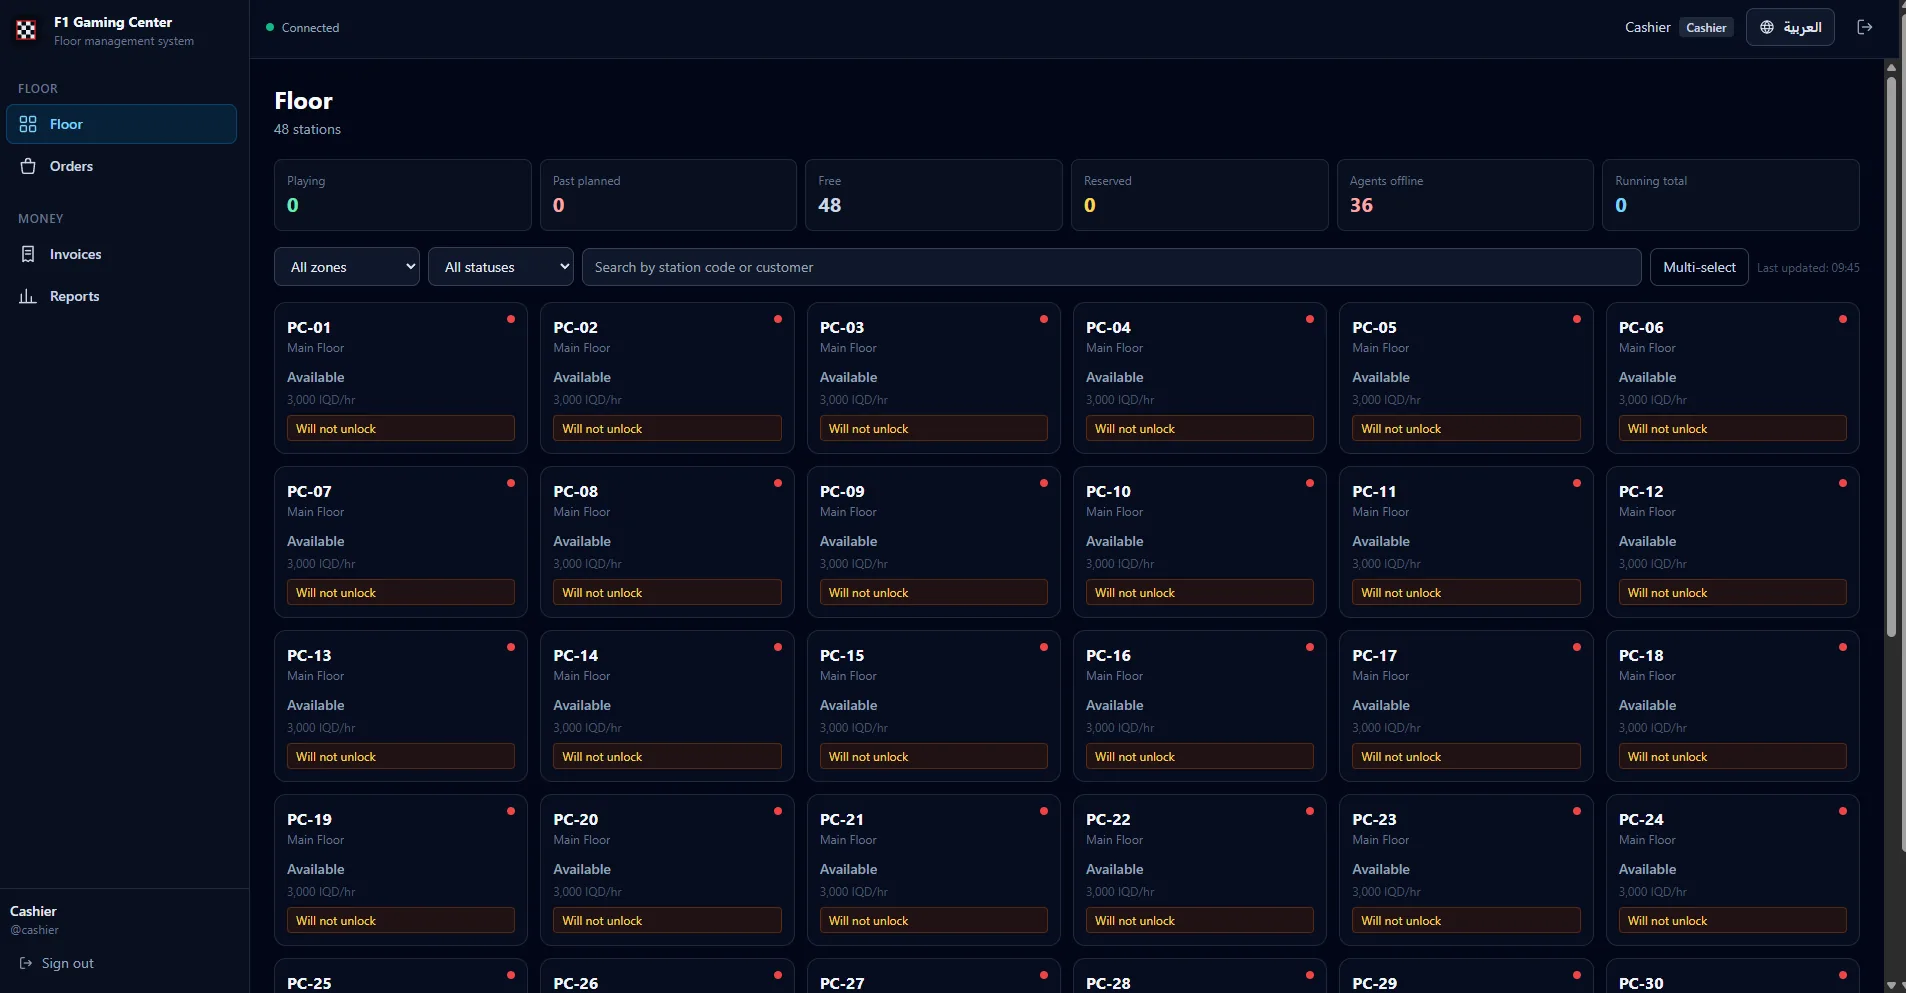Enable Multi-select mode
1906x993 pixels.
1699,267
